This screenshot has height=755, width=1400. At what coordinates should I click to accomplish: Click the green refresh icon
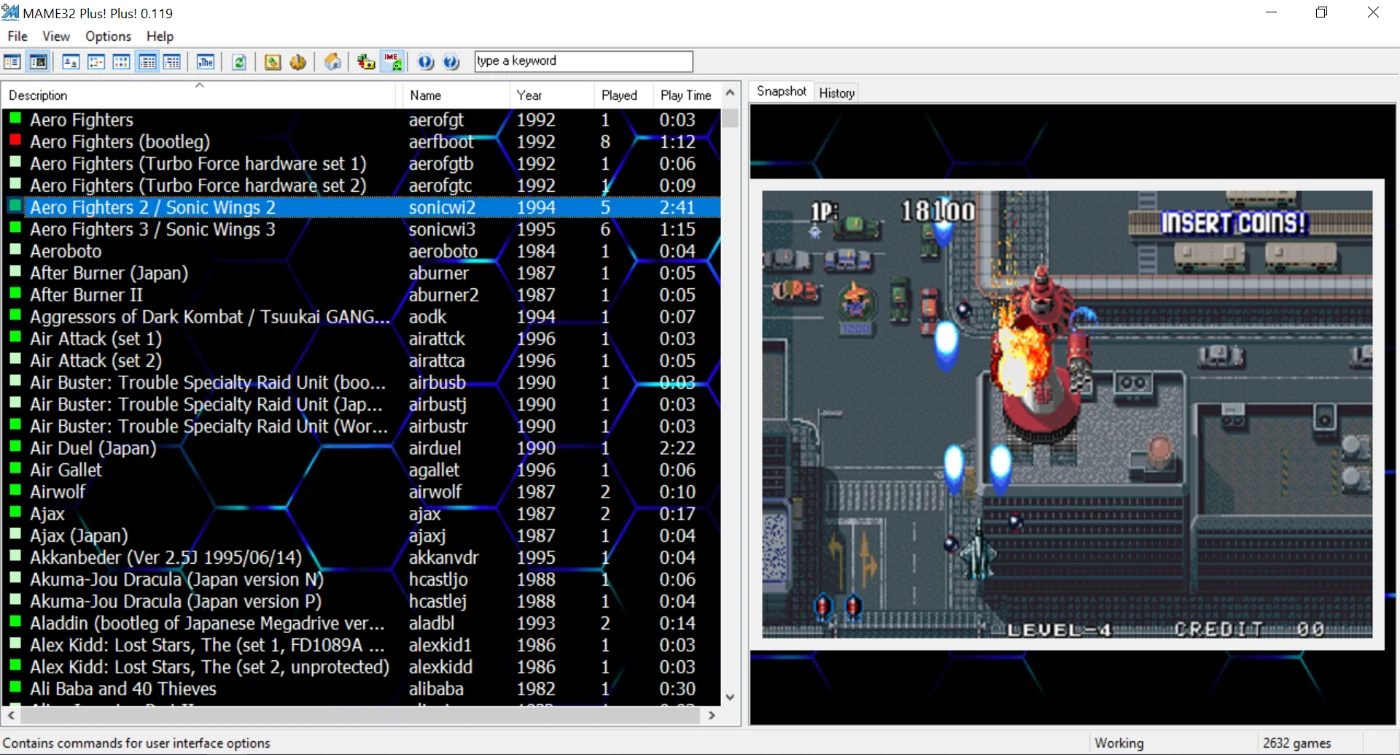pyautogui.click(x=239, y=62)
